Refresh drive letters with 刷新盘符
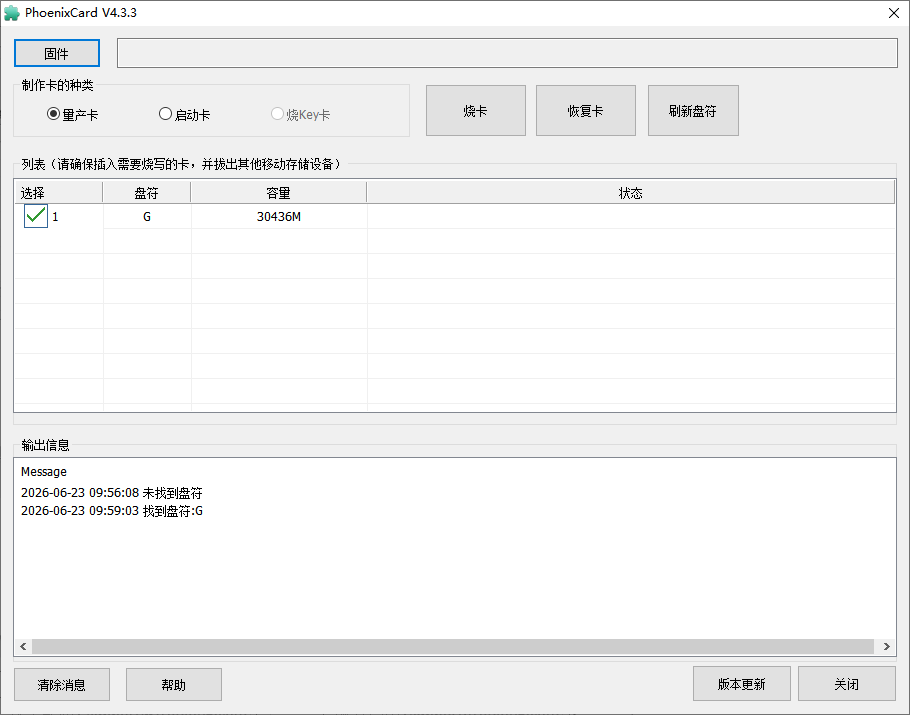The height and width of the screenshot is (715, 910). coord(693,111)
